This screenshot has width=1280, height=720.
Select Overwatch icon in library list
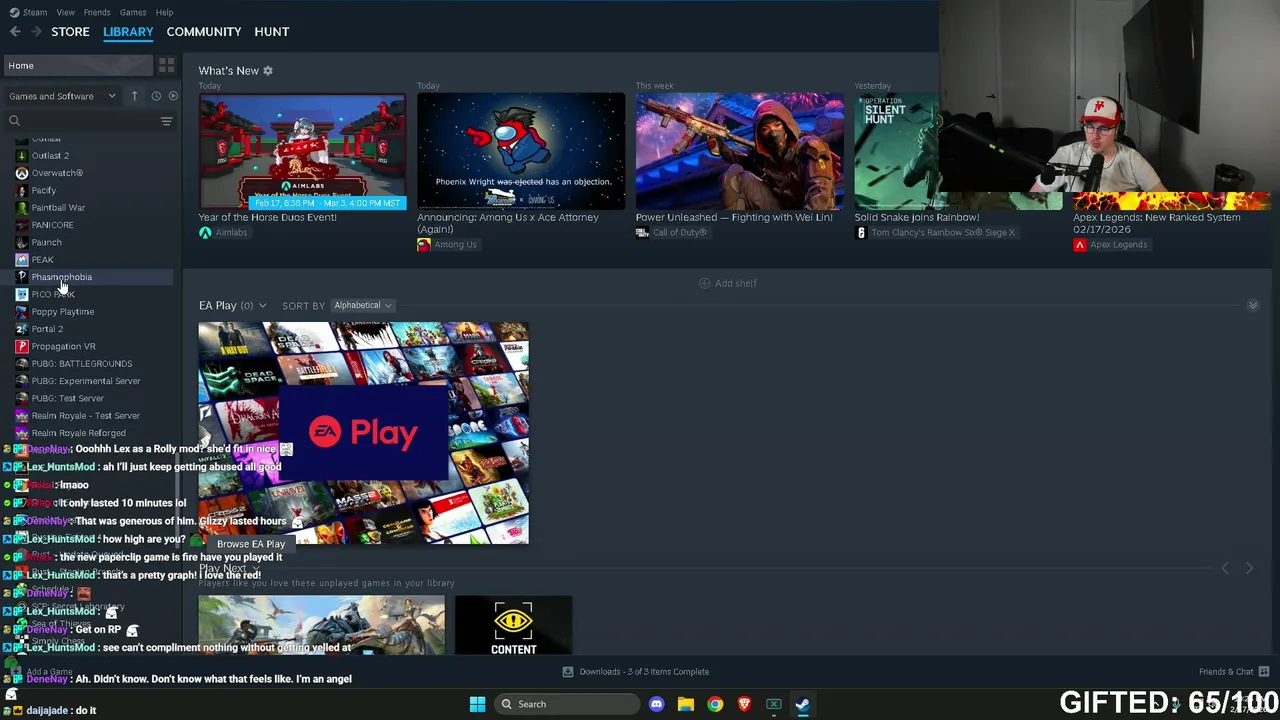click(x=22, y=173)
